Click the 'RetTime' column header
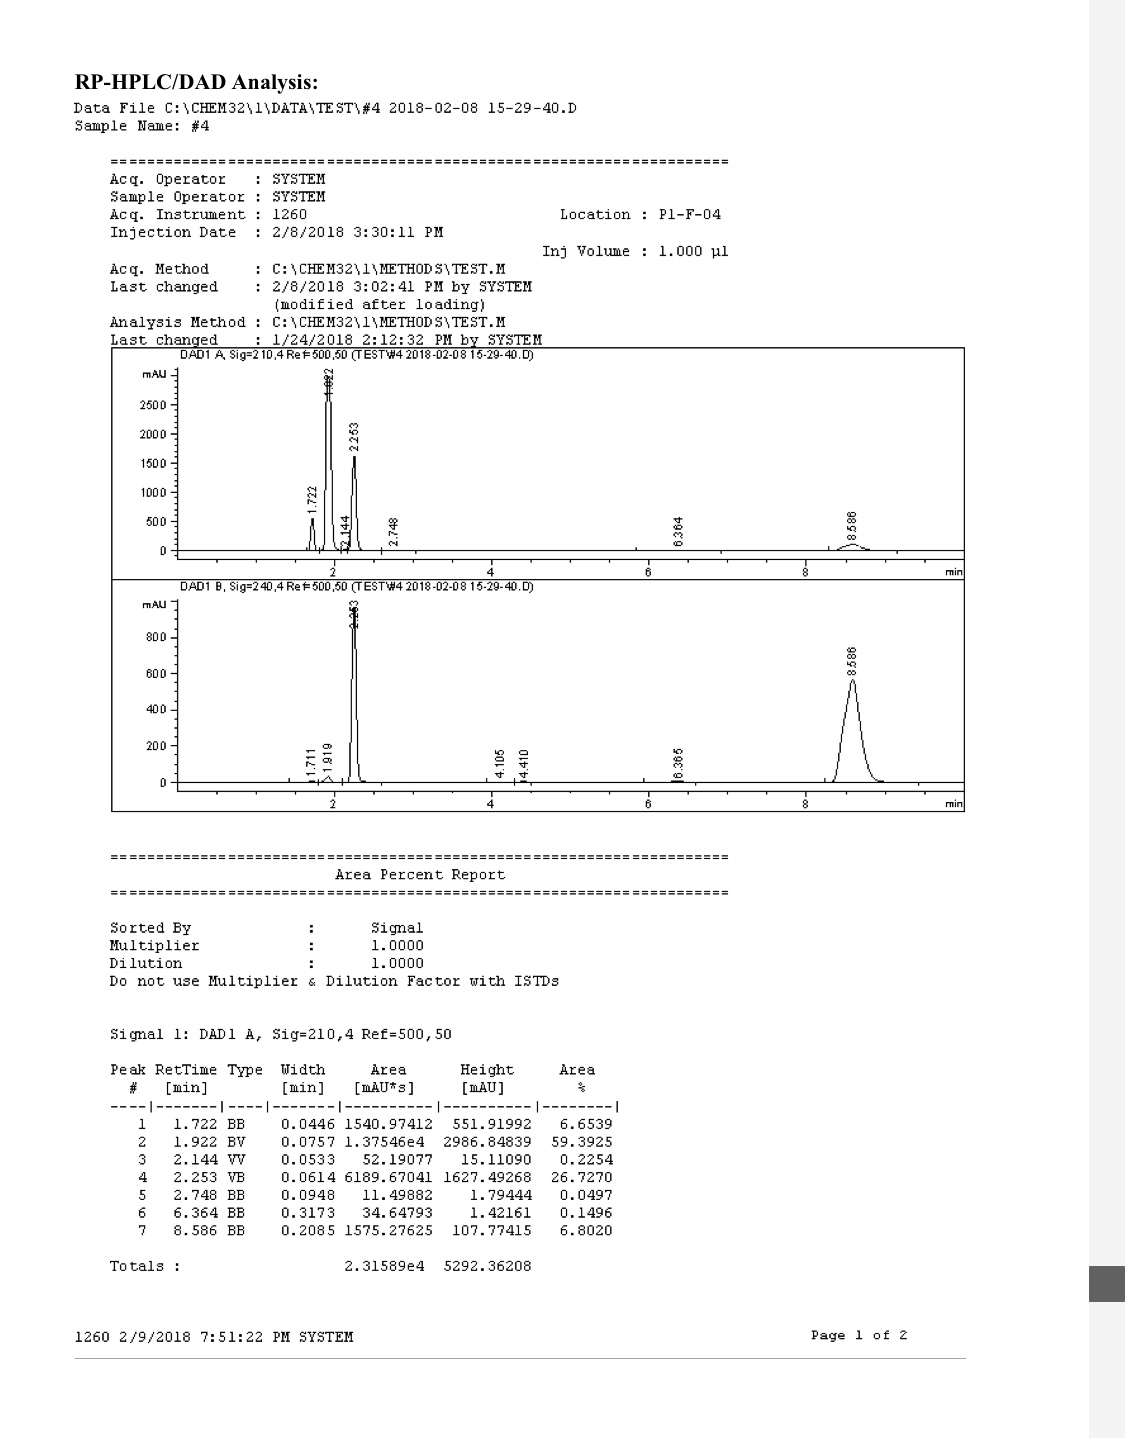This screenshot has width=1125, height=1438. [186, 1070]
